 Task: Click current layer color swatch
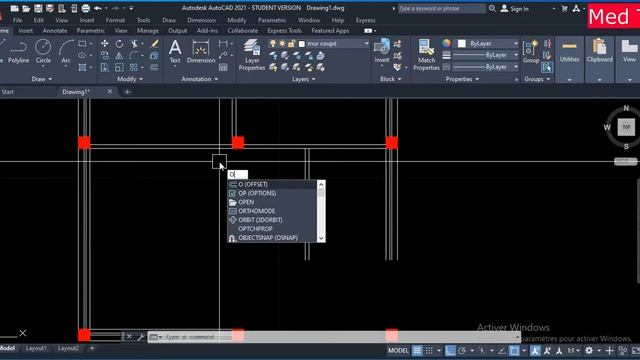click(302, 44)
